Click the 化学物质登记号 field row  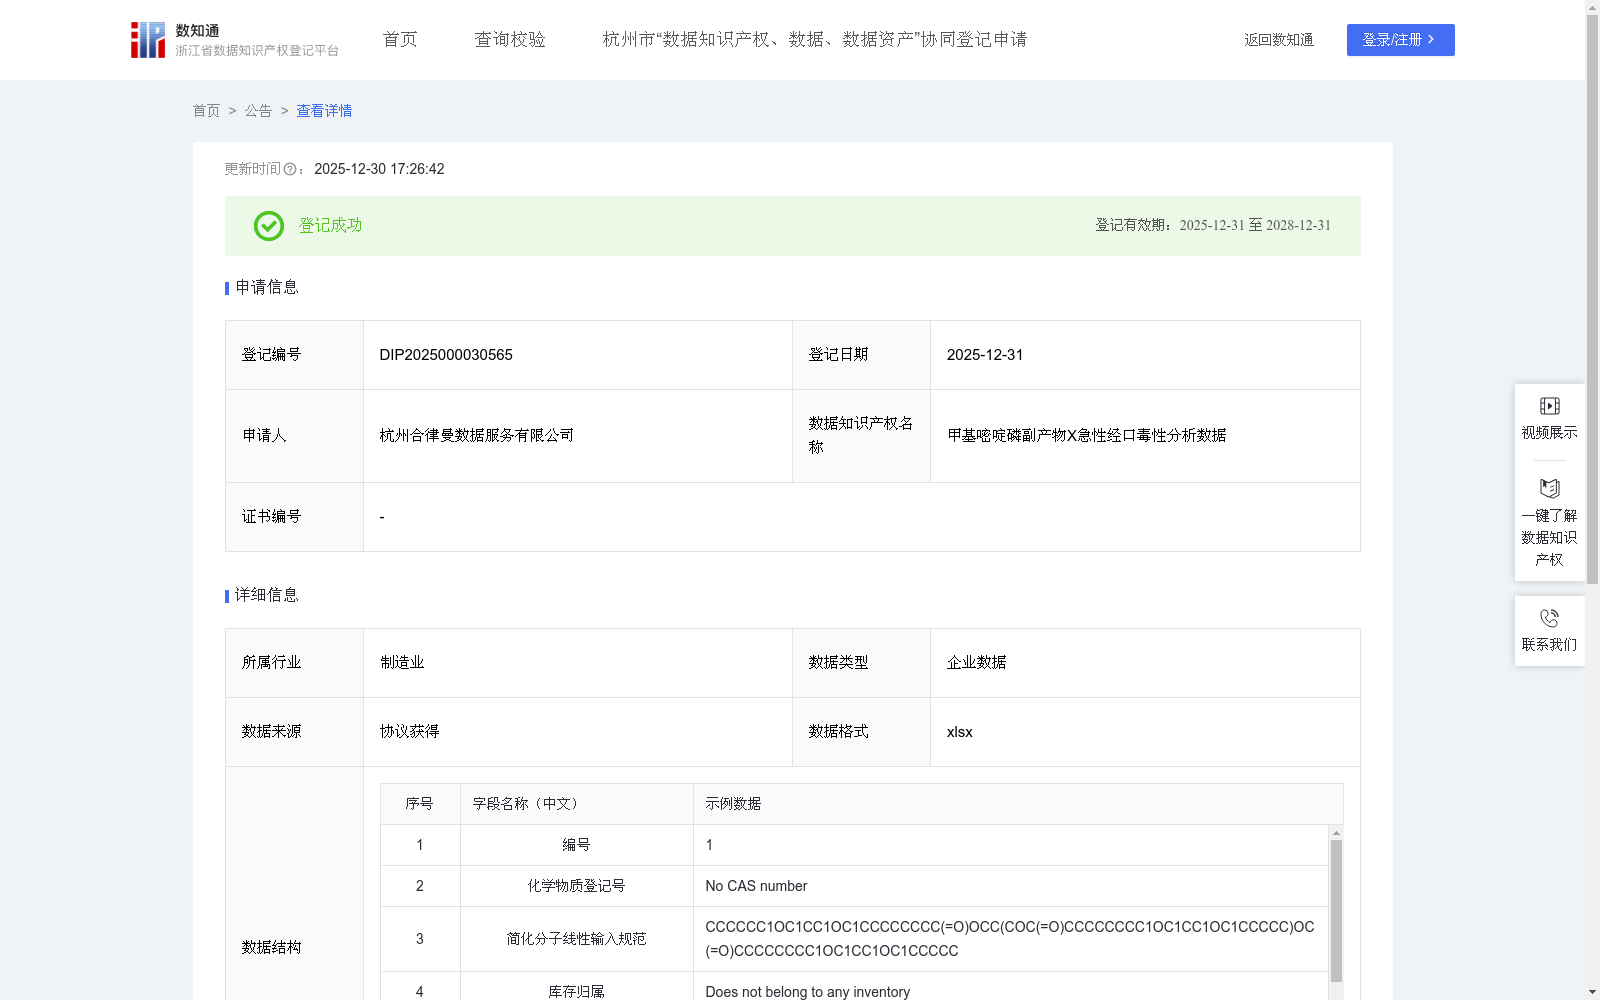pos(854,886)
